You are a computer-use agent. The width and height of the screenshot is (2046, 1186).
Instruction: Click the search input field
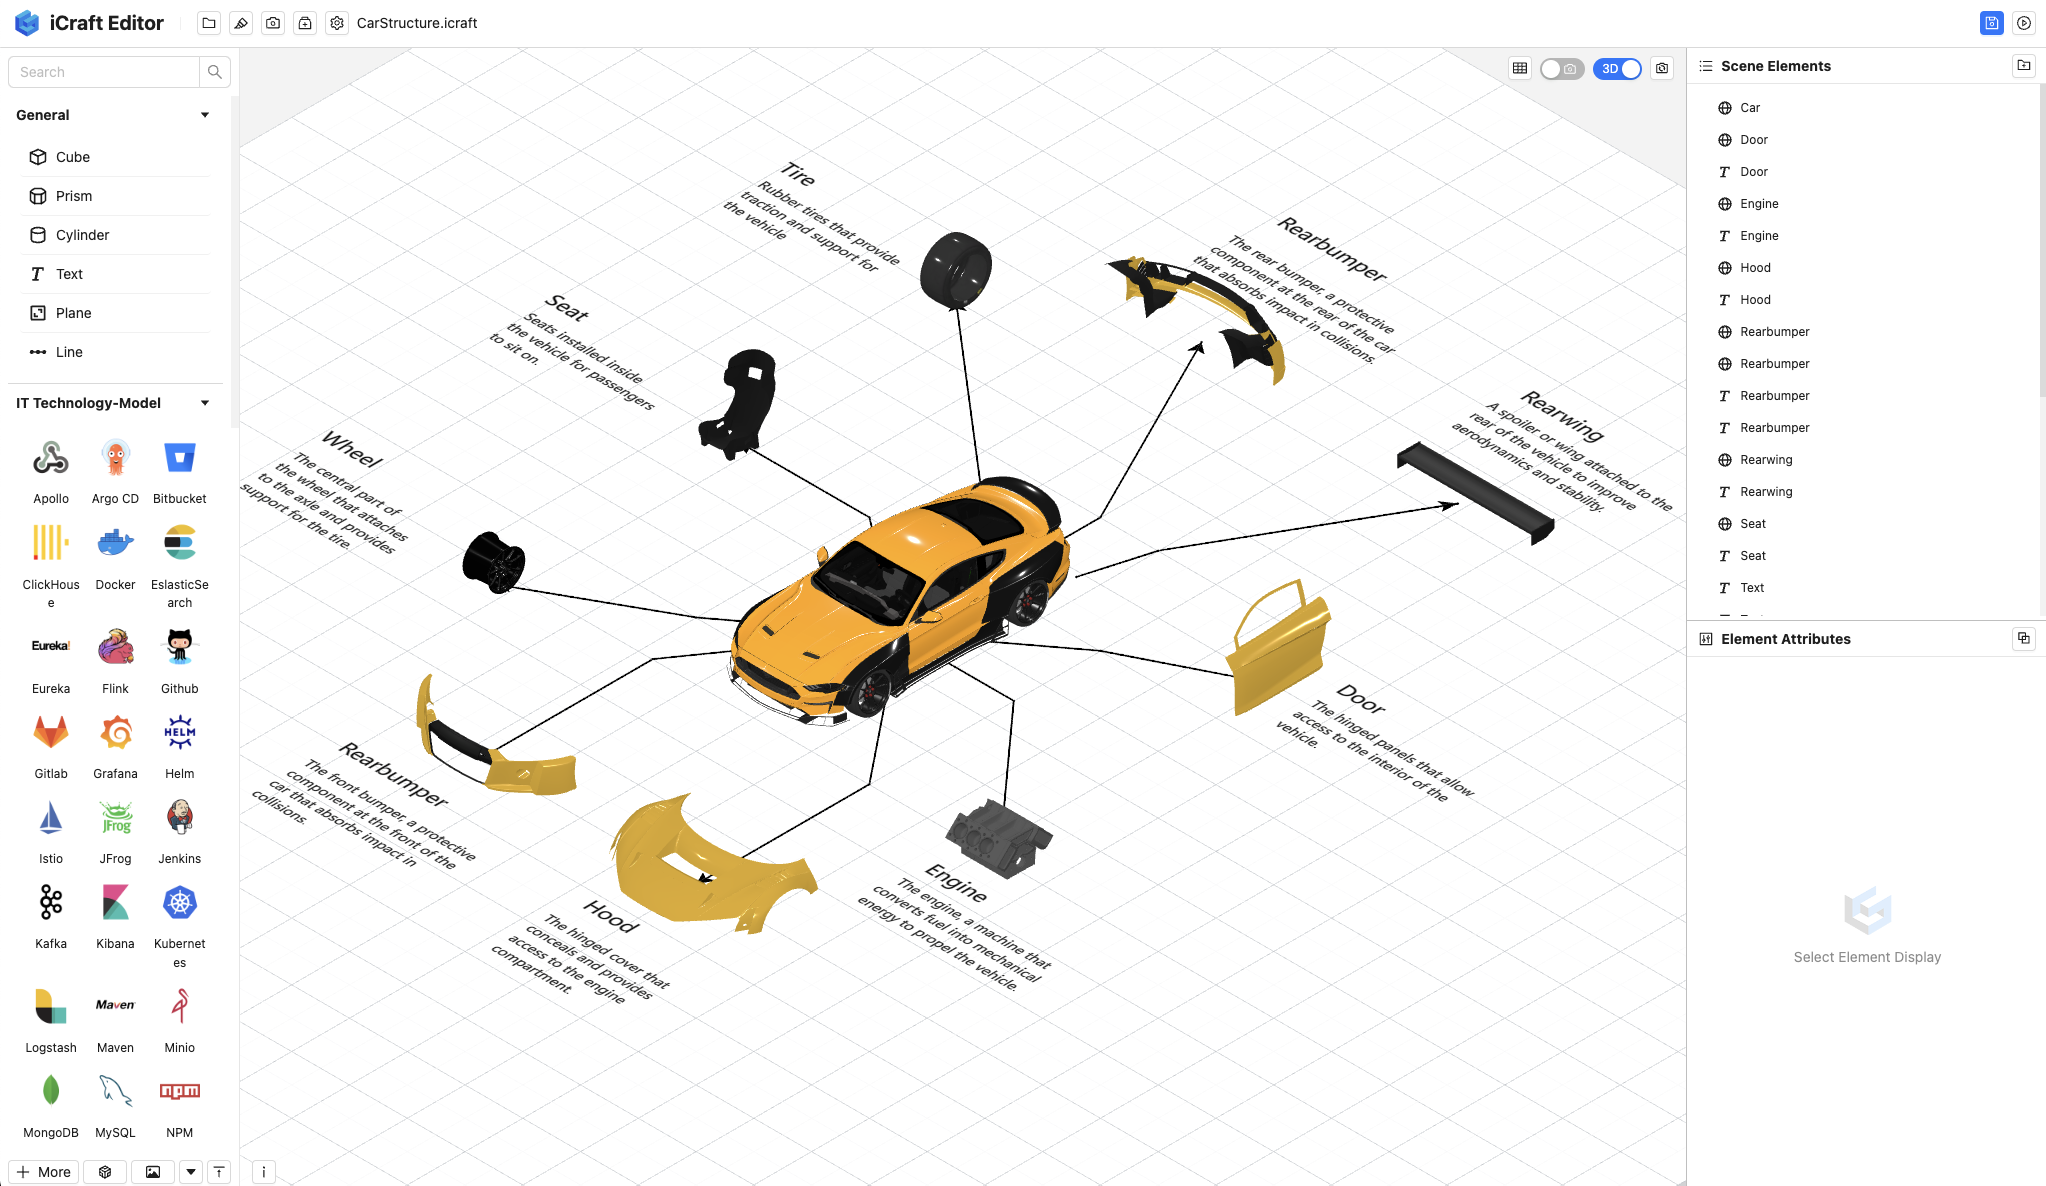point(104,72)
